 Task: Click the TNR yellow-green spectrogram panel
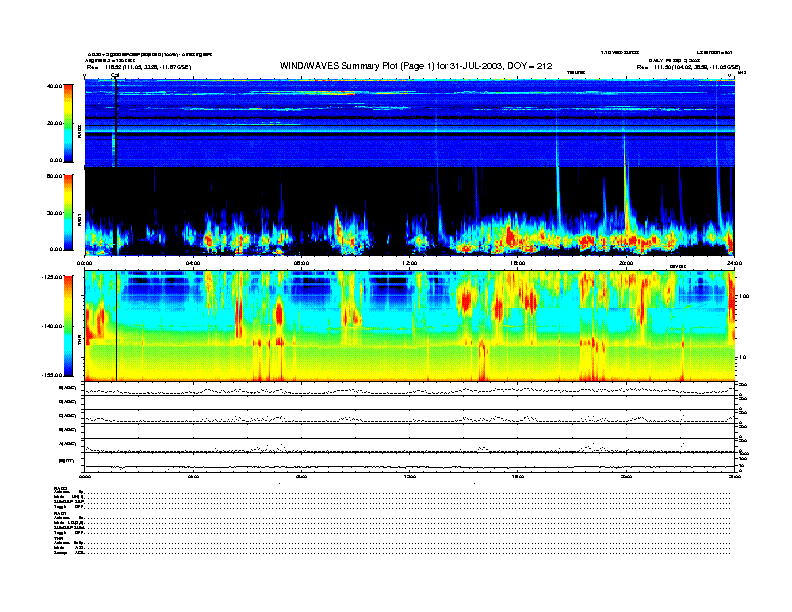pos(410,326)
